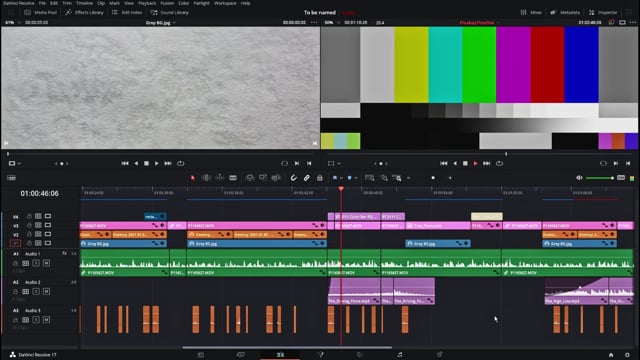Screen dimensions: 640x360
Task: Disable the V2 video track
Action: pyautogui.click(x=48, y=234)
